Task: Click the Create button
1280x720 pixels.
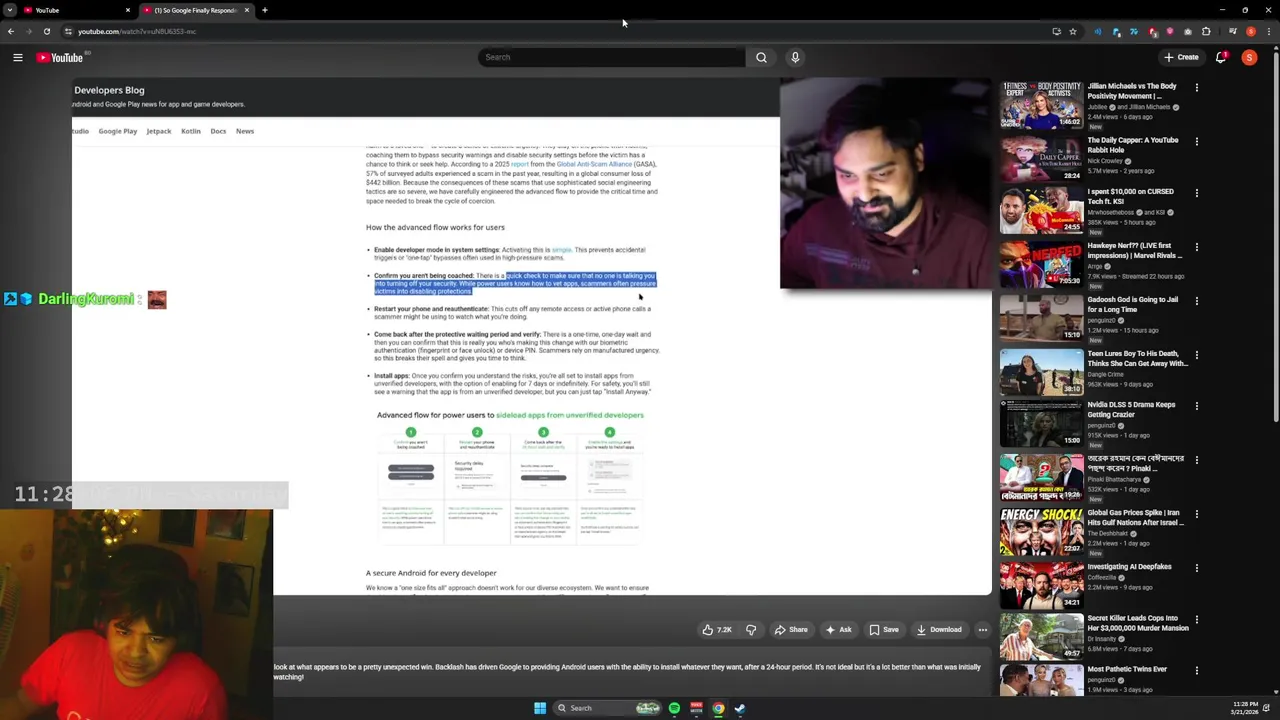Action: click(1181, 57)
